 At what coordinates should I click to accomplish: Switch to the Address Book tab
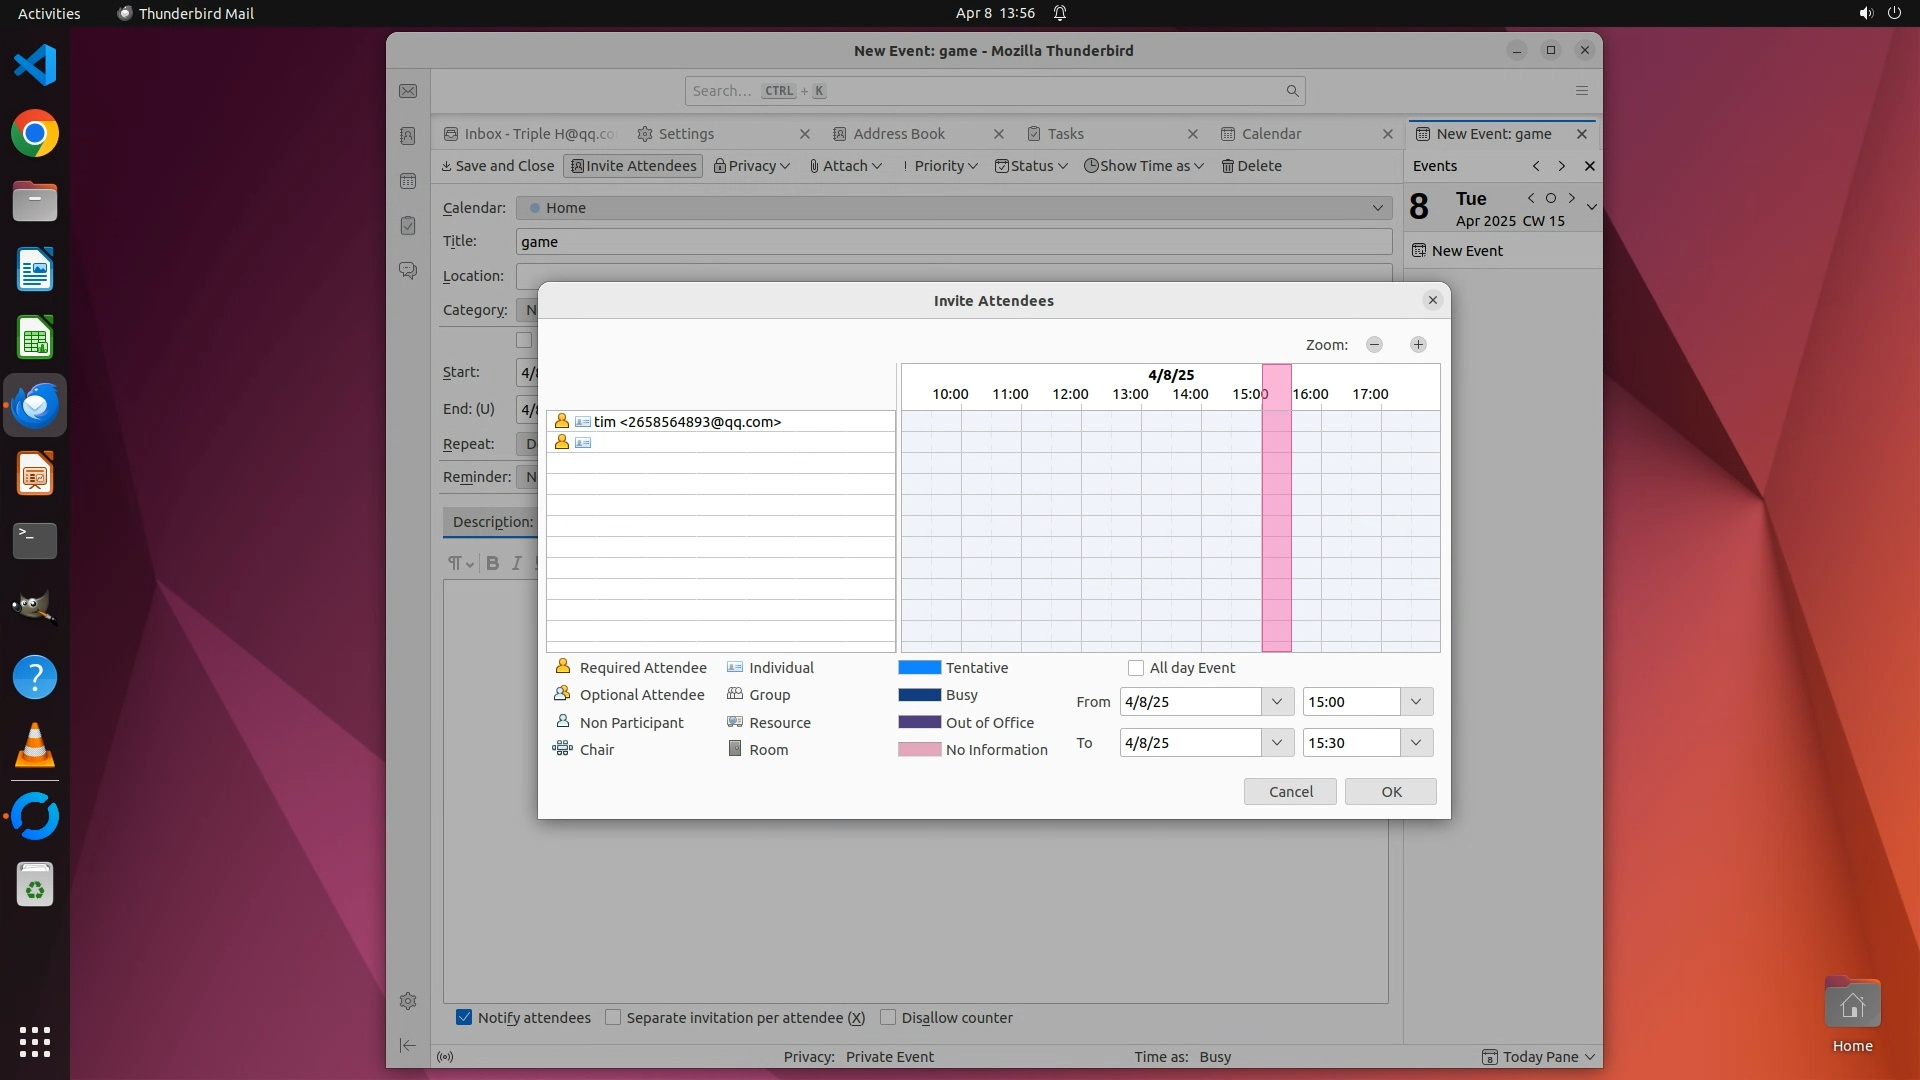tap(898, 134)
